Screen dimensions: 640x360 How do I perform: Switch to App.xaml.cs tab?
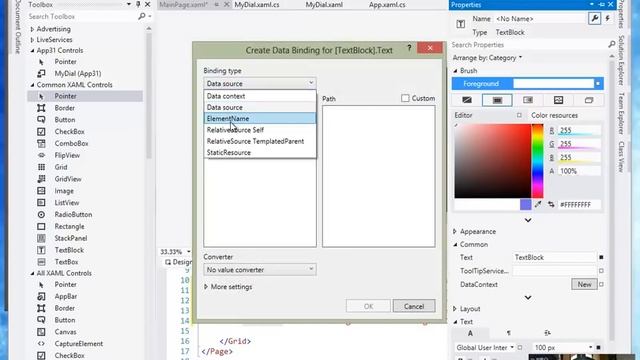(387, 5)
